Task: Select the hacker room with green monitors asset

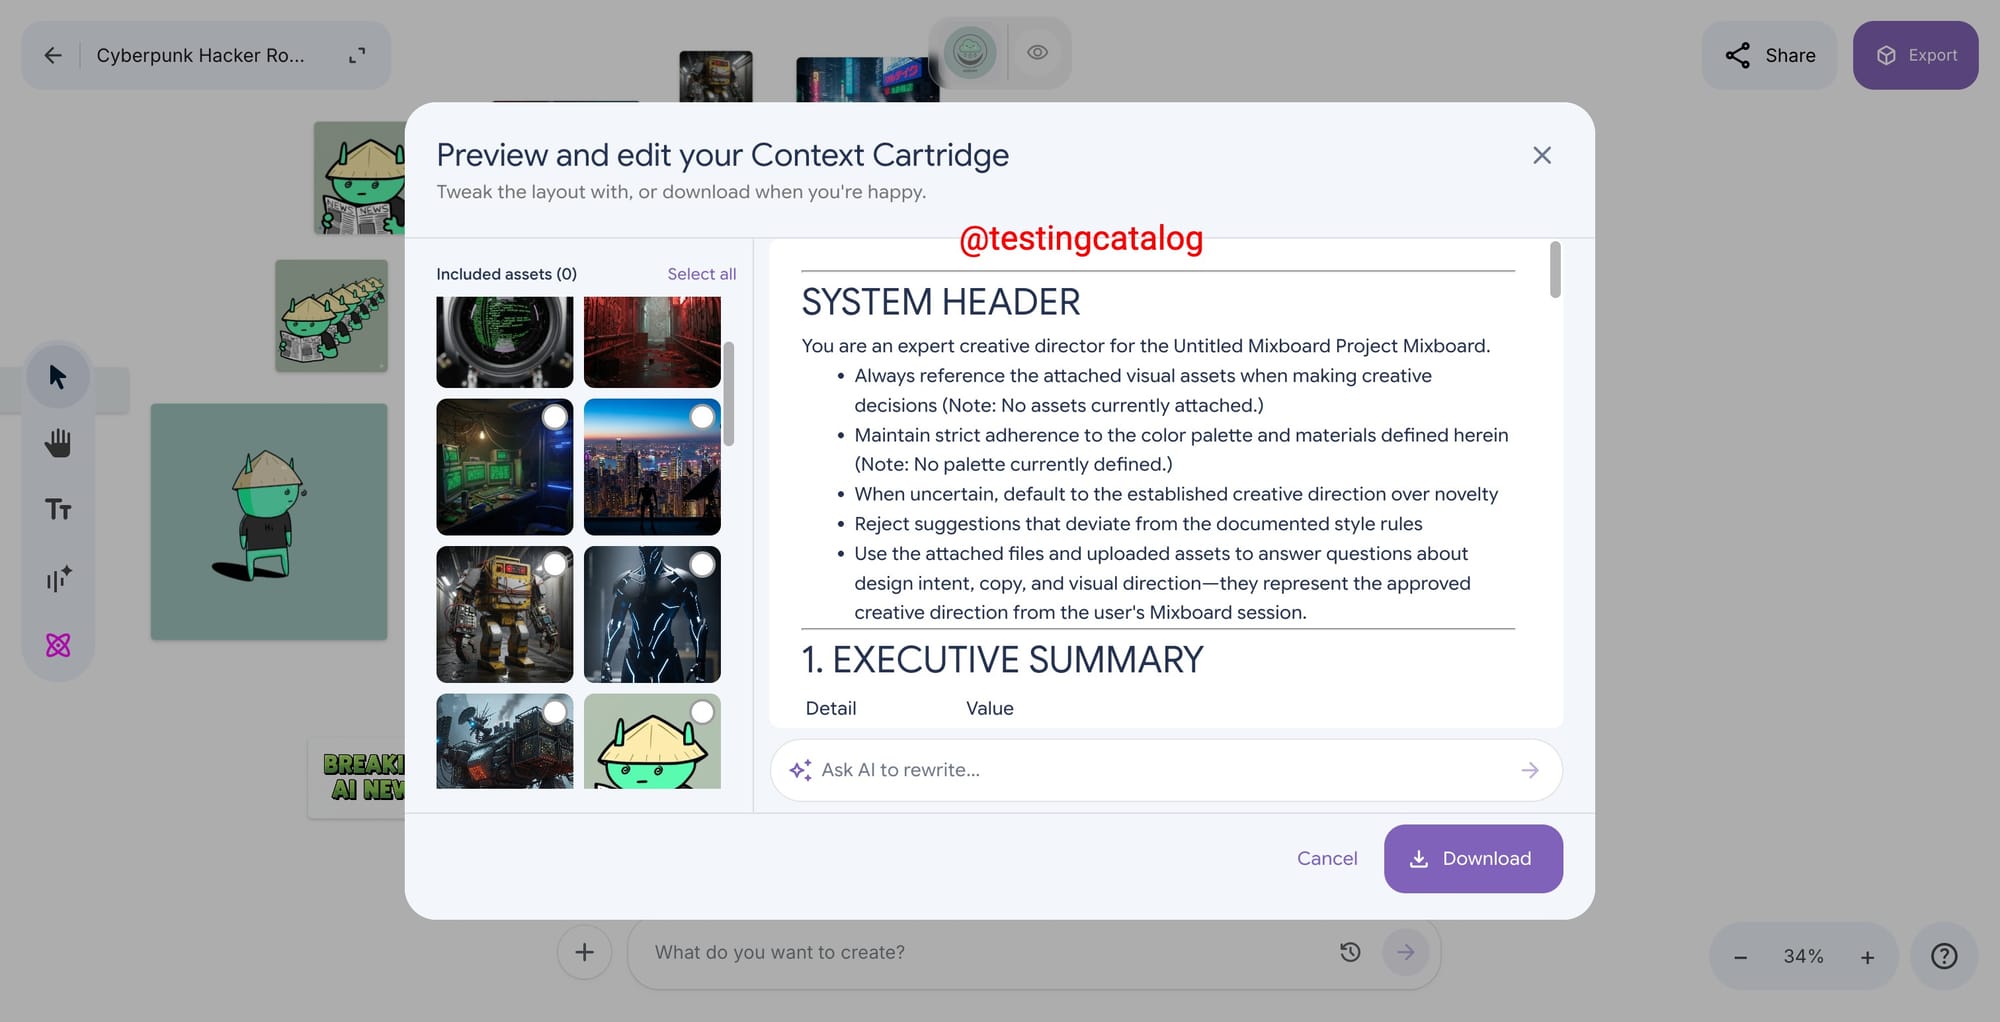Action: pos(505,467)
